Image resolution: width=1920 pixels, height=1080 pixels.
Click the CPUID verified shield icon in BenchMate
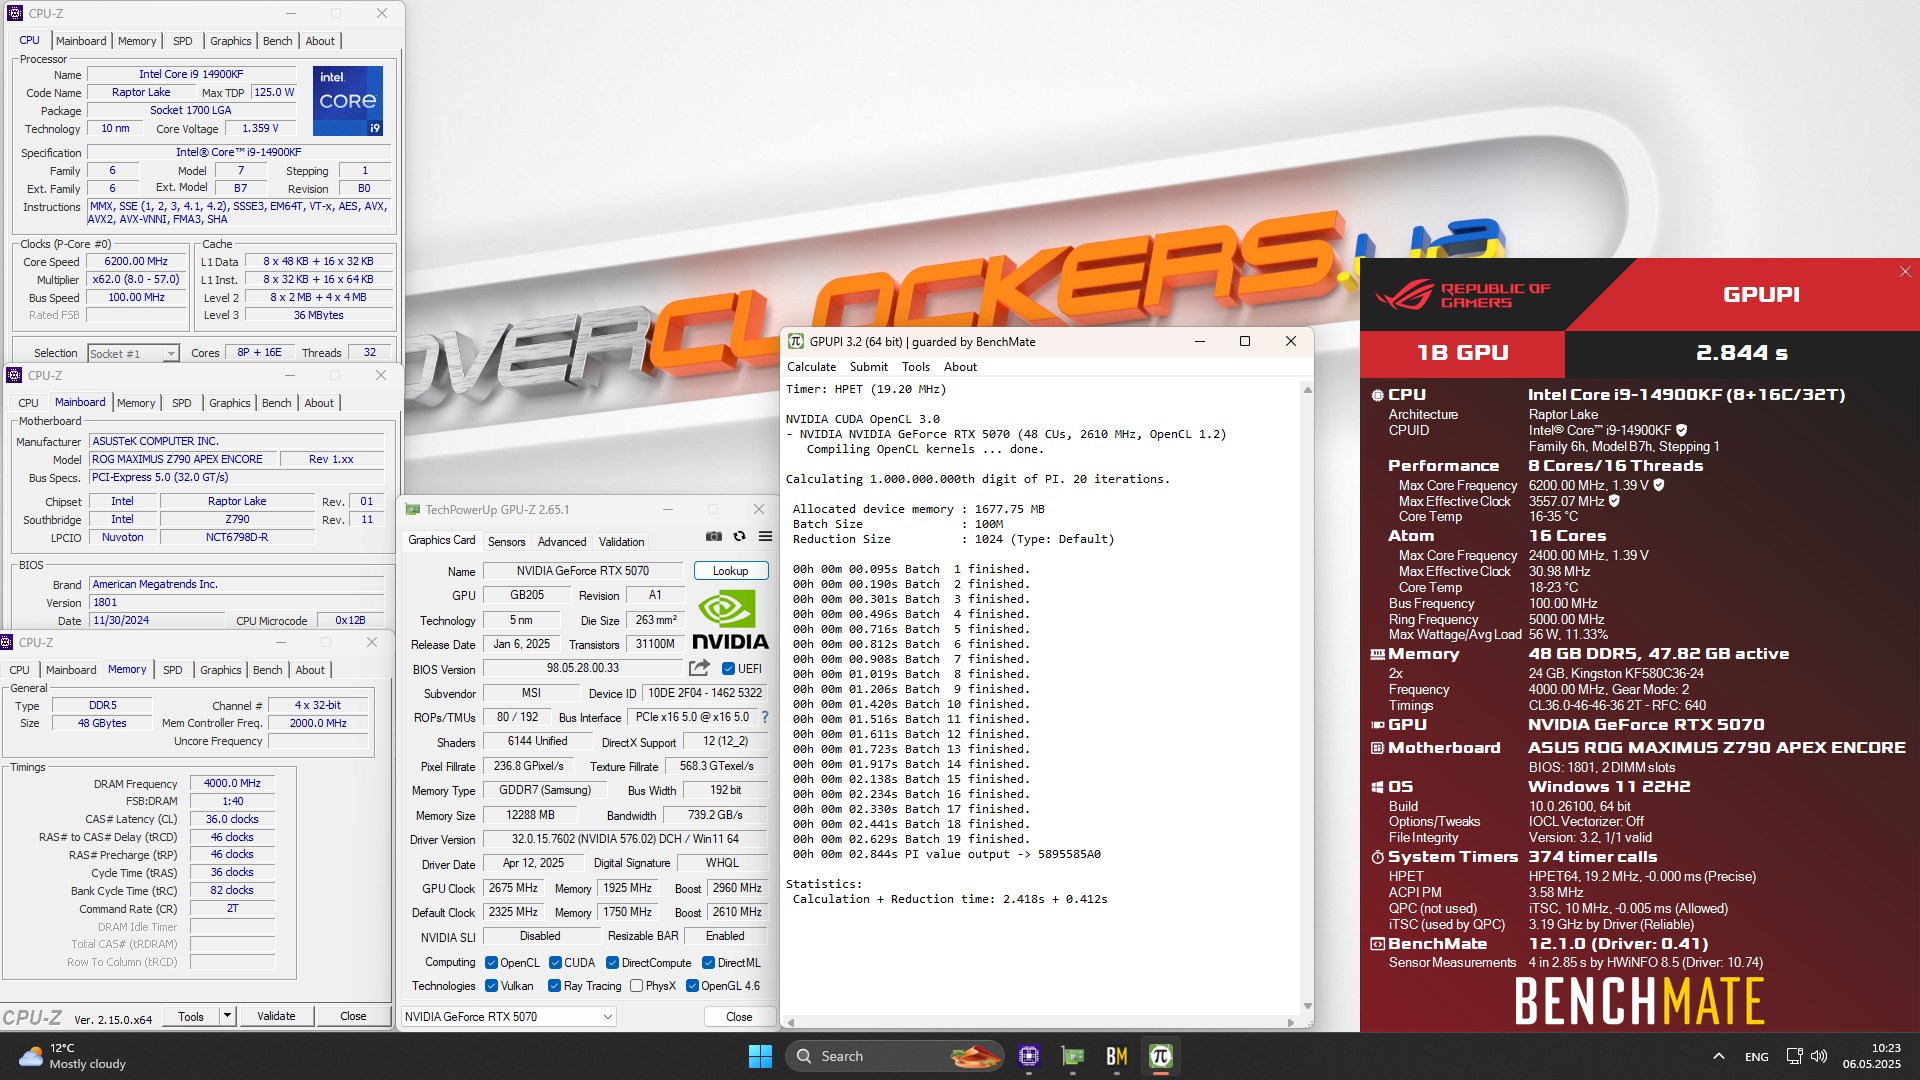pyautogui.click(x=1681, y=431)
